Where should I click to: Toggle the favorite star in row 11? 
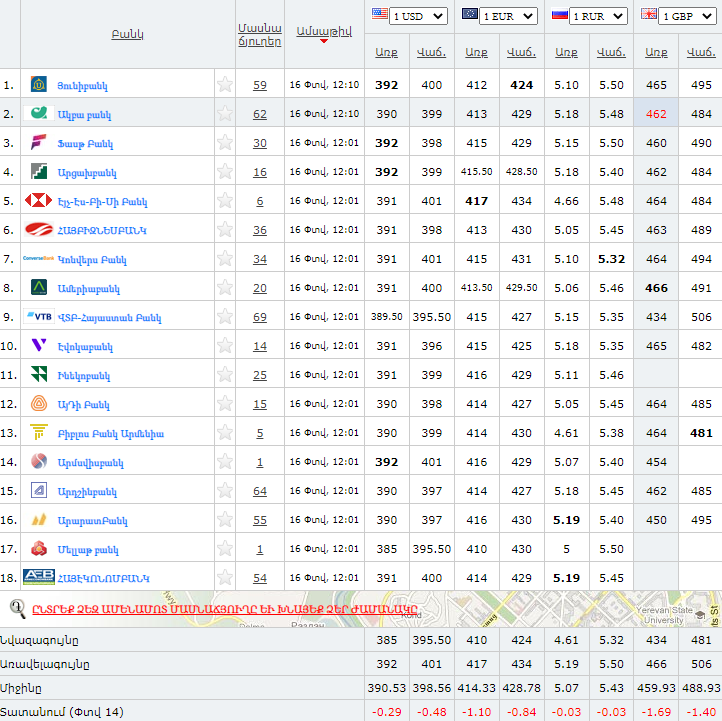pyautogui.click(x=225, y=374)
